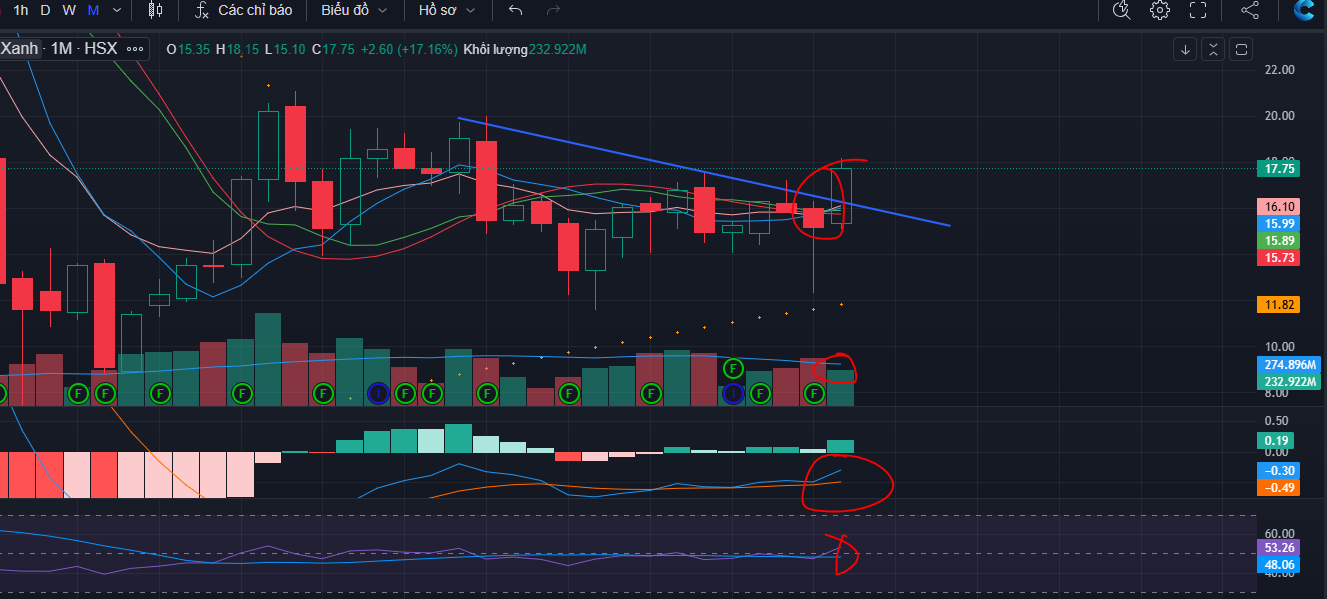Image resolution: width=1327 pixels, height=599 pixels.
Task: Open the Hồ sơ dropdown
Action: [x=447, y=10]
